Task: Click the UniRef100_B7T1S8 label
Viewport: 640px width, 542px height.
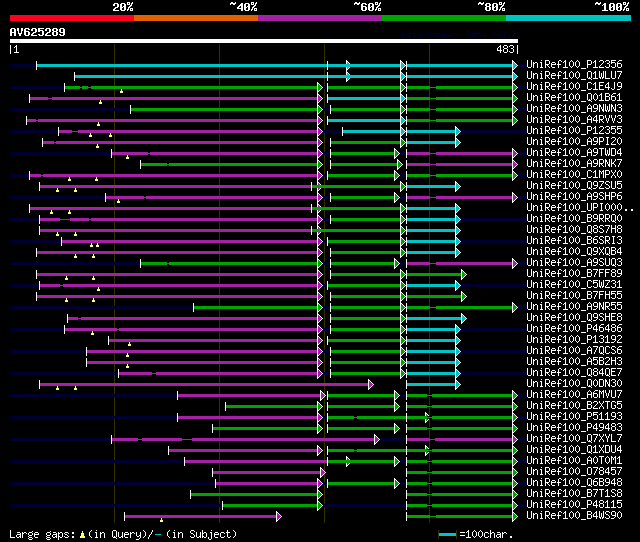Action: pos(574,494)
